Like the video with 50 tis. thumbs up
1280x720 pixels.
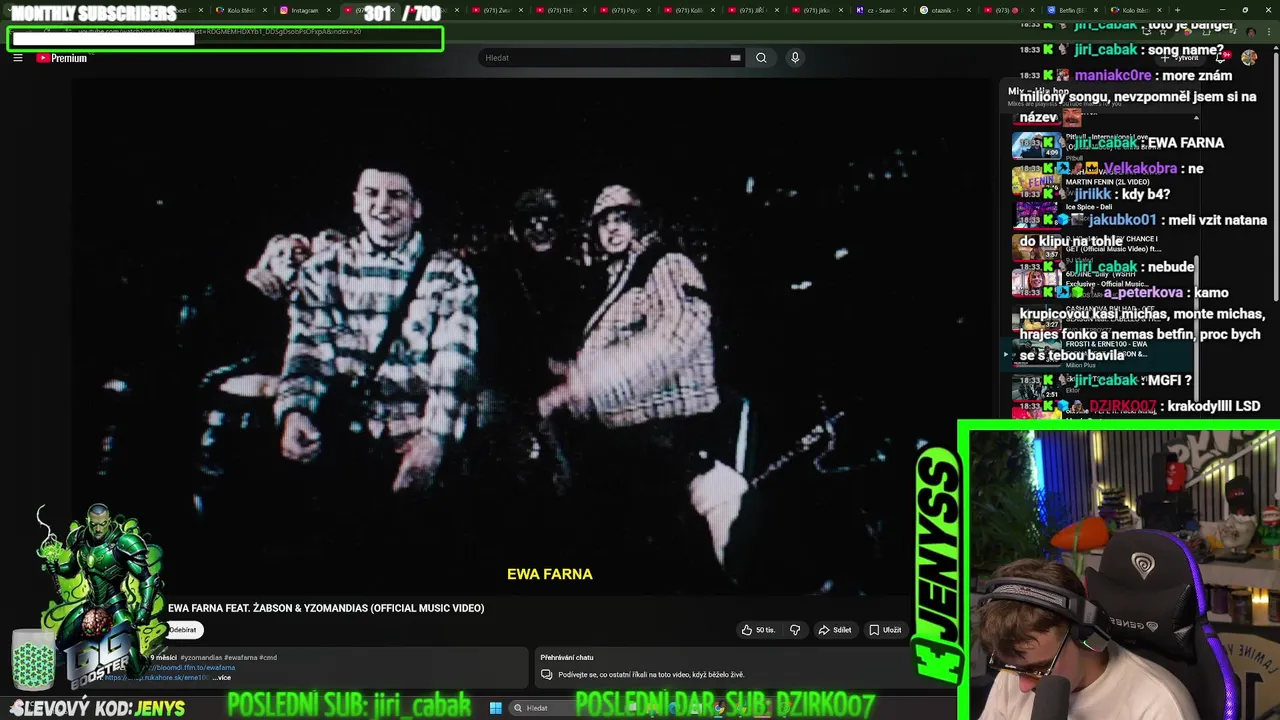(x=758, y=630)
